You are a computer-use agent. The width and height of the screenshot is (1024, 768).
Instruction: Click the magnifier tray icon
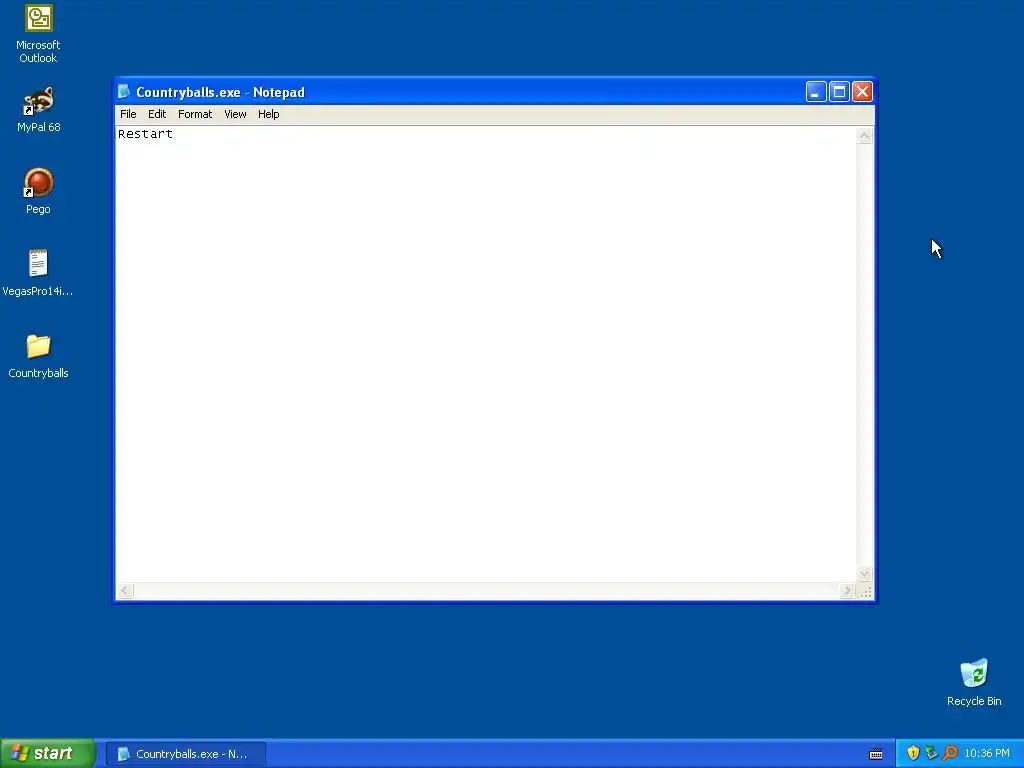[x=950, y=753]
